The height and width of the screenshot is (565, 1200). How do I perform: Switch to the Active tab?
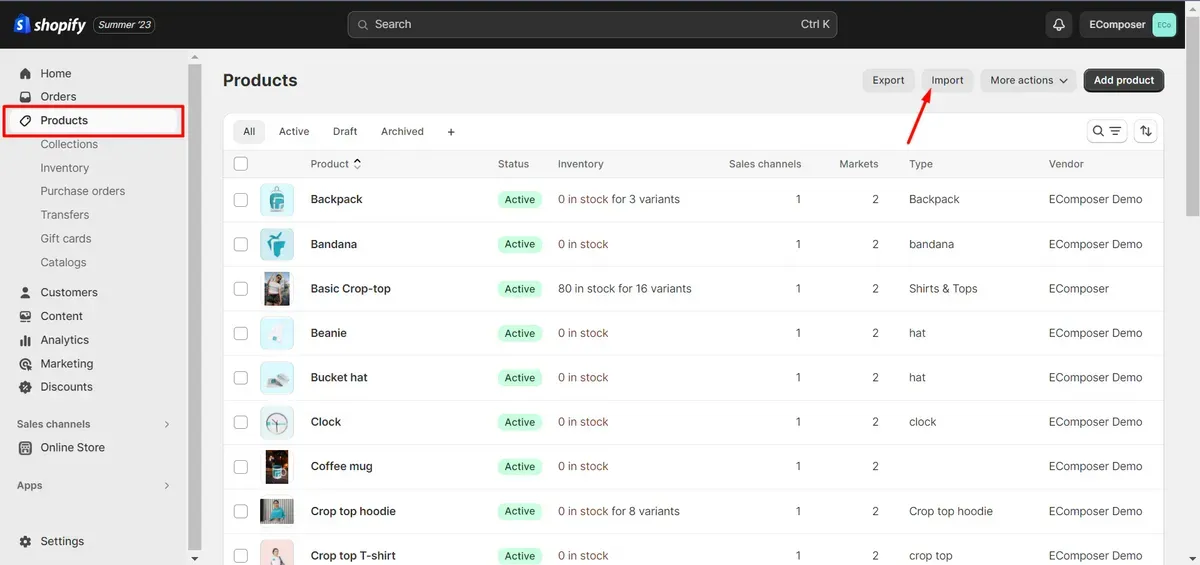coord(294,132)
